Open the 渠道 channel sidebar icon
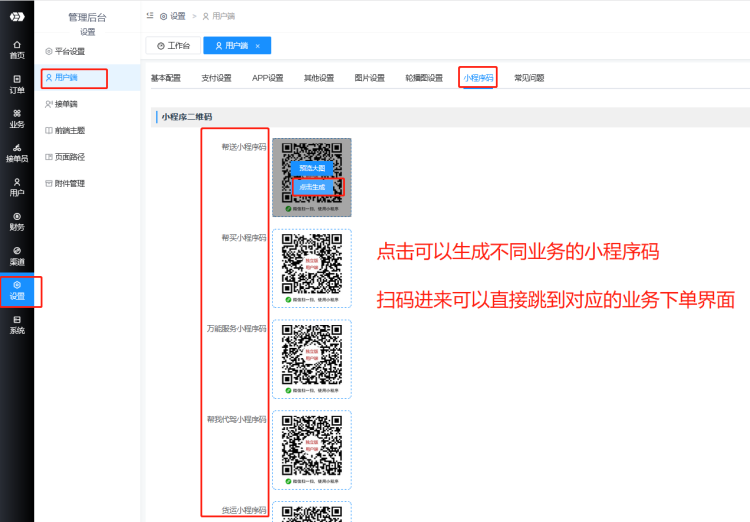Image resolution: width=750 pixels, height=522 pixels. pyautogui.click(x=17, y=255)
